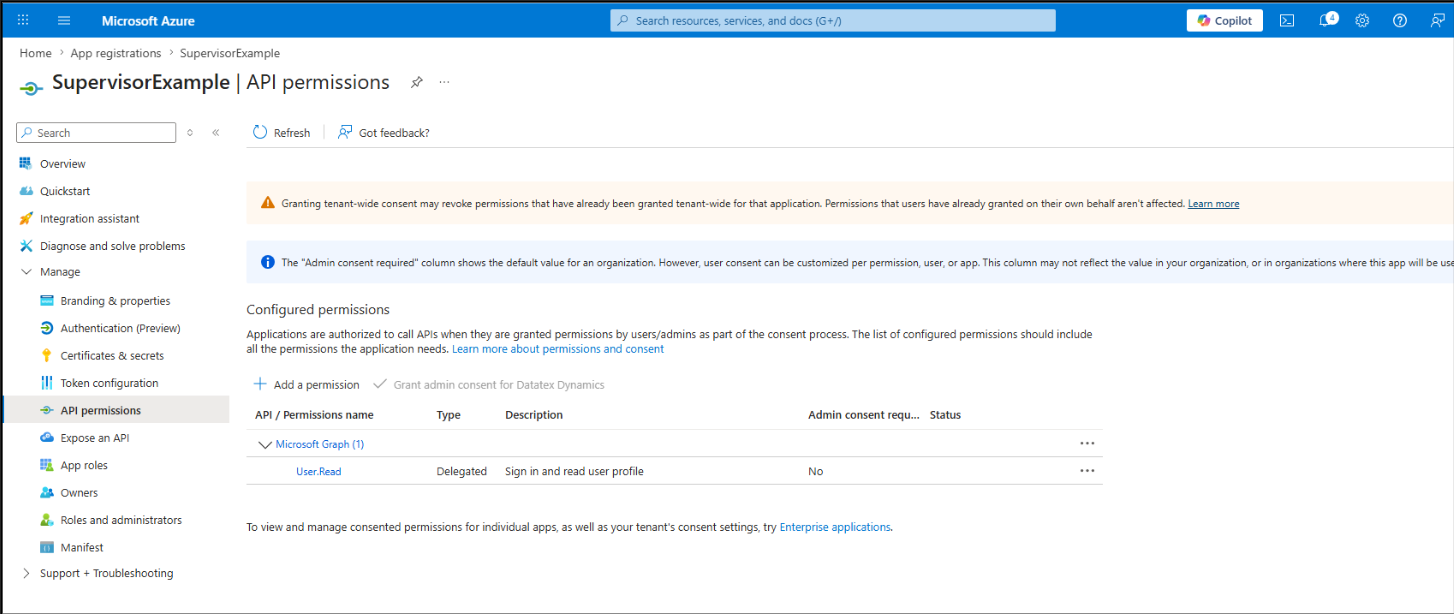
Task: Collapse the sidebar with double chevron
Action: (x=215, y=132)
